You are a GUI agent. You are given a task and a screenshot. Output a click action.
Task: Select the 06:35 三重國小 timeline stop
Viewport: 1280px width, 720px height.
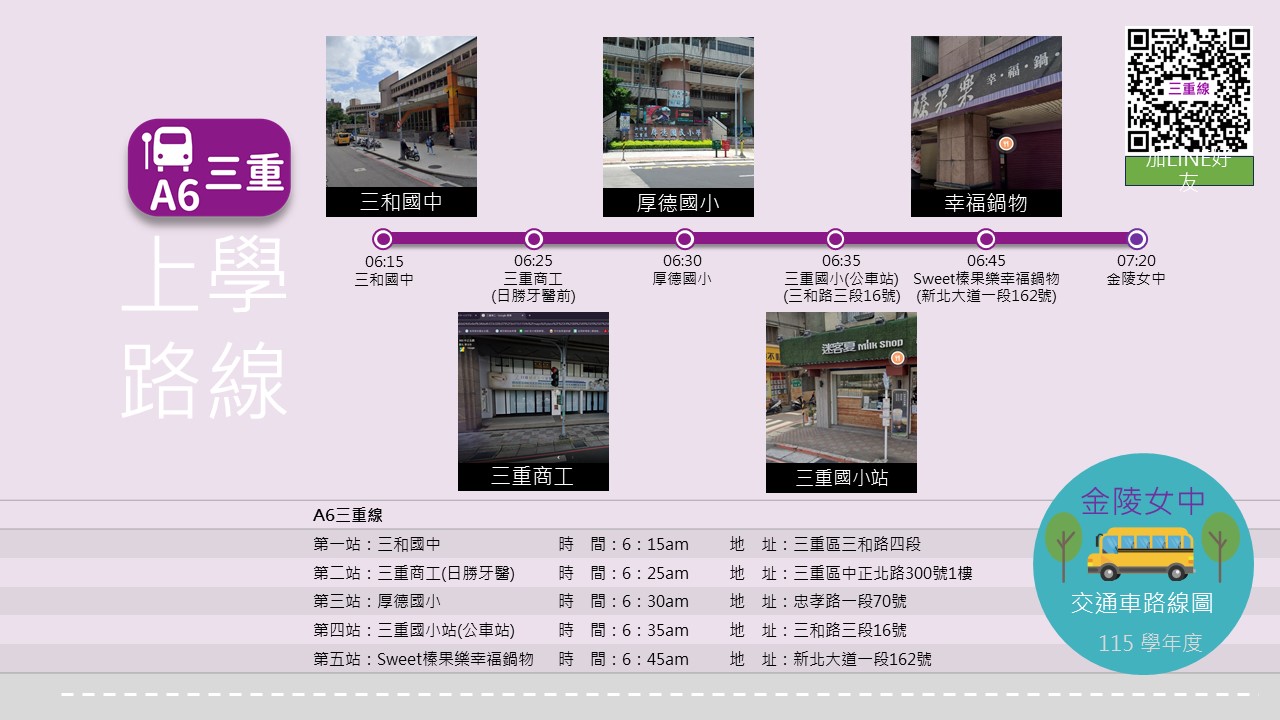835,239
